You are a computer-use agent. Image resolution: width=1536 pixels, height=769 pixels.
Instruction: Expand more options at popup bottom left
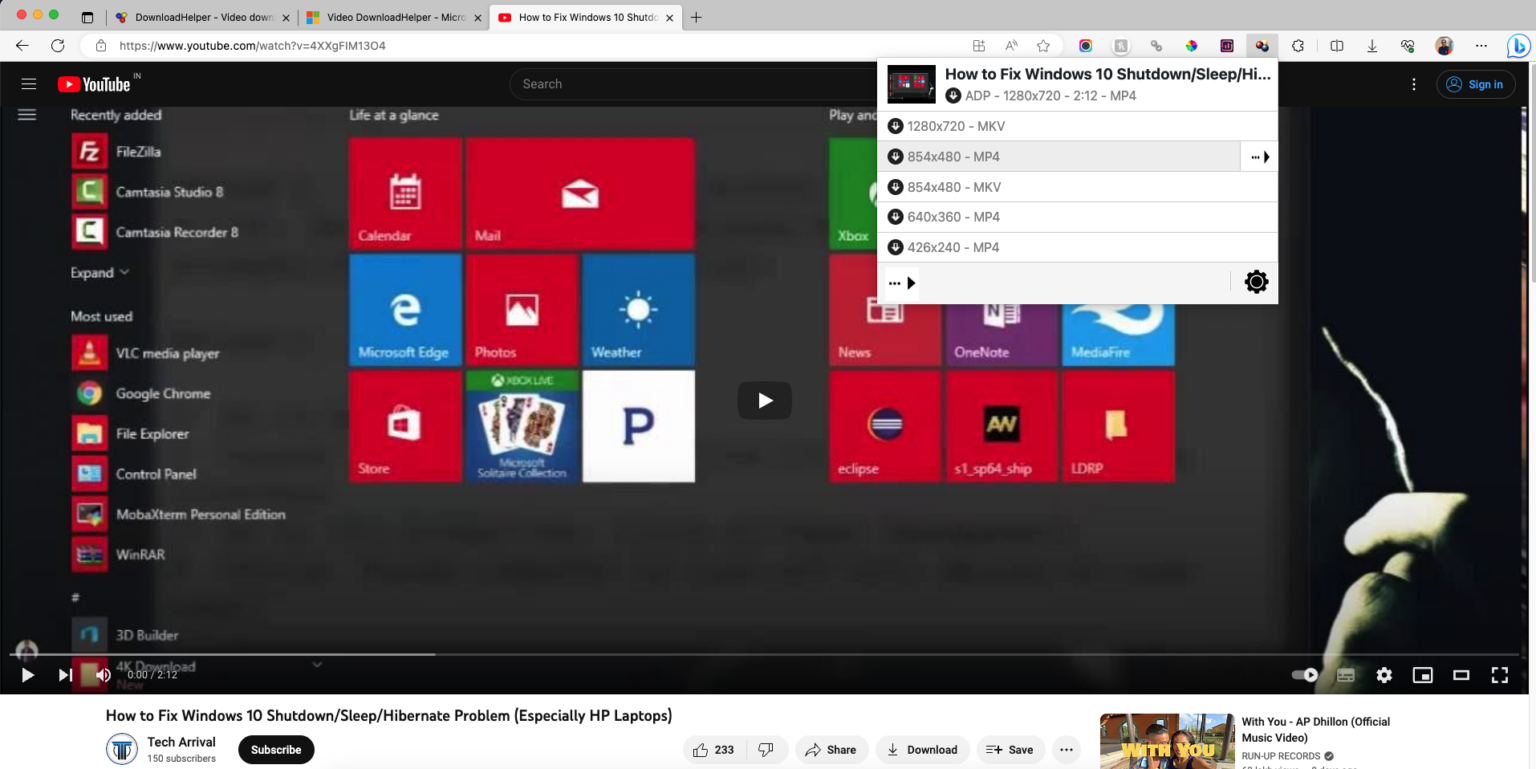[x=901, y=283]
